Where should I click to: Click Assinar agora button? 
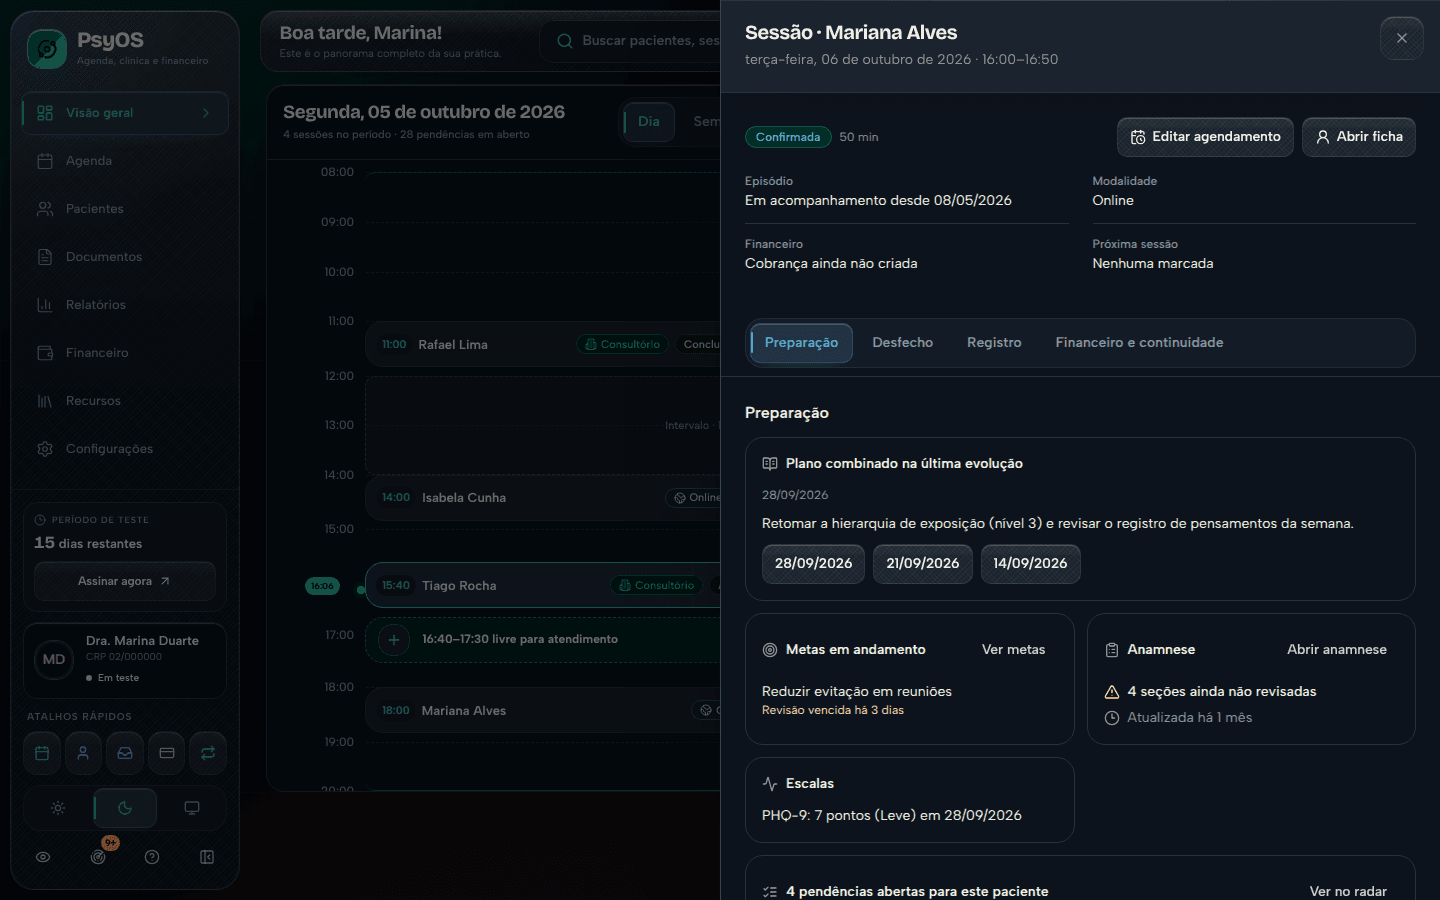click(x=125, y=581)
